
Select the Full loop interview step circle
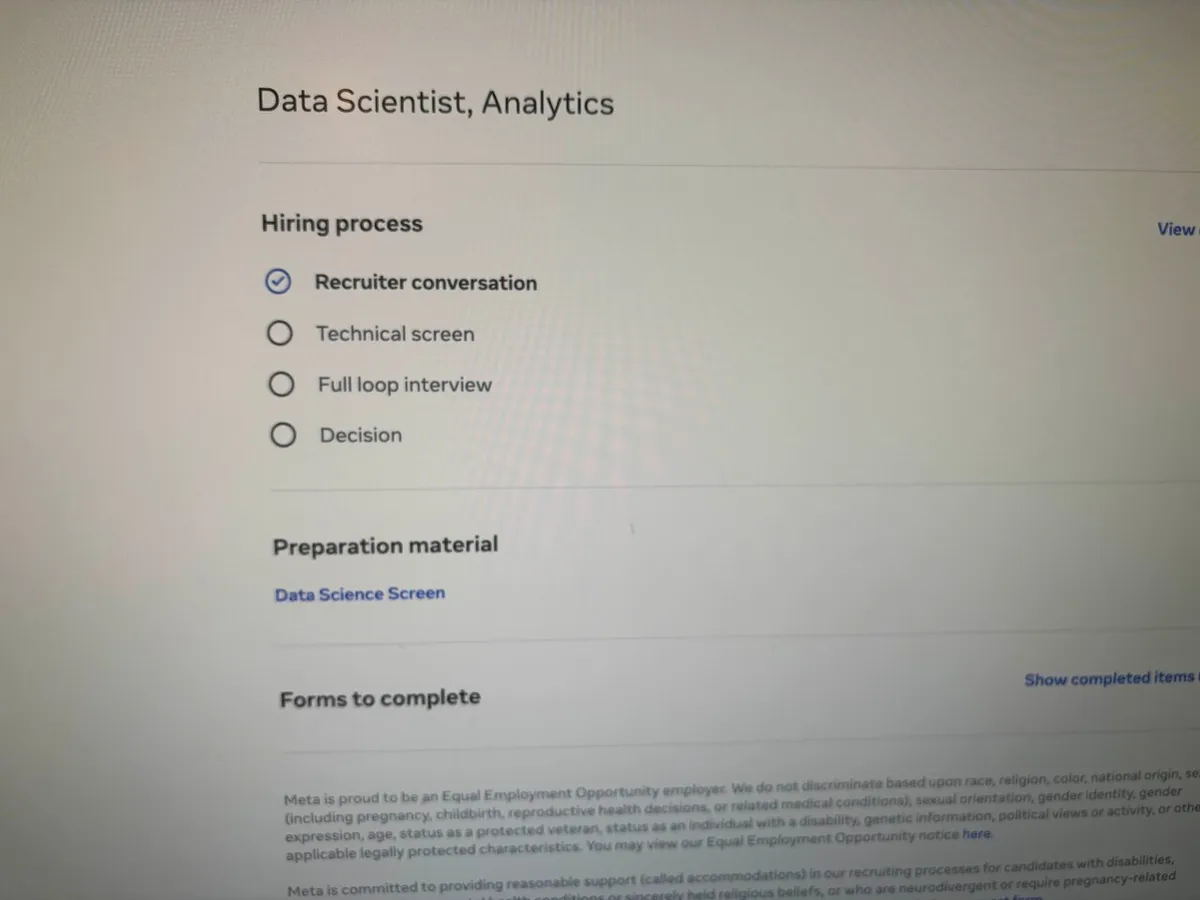click(282, 385)
